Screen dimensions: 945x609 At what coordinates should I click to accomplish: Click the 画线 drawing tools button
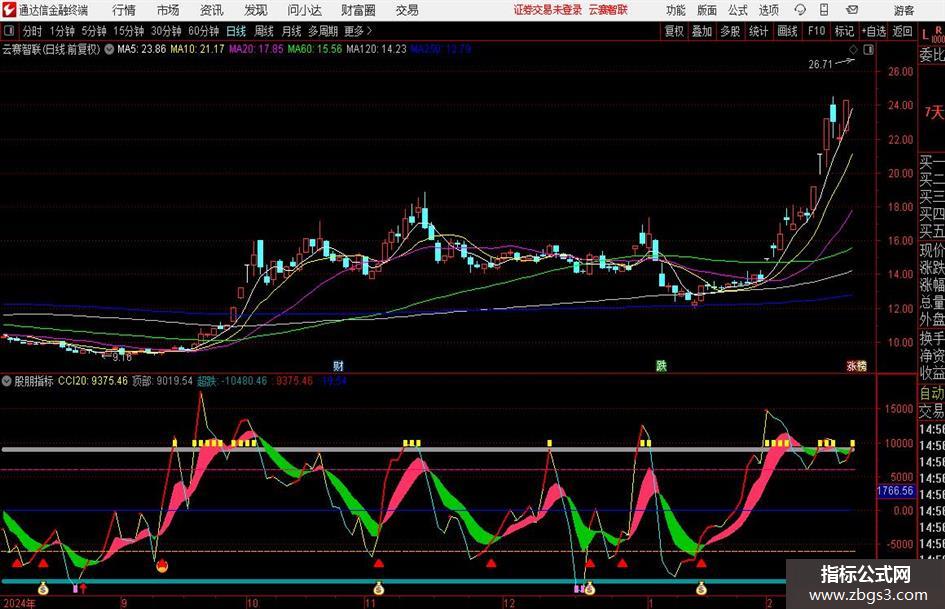click(x=787, y=31)
